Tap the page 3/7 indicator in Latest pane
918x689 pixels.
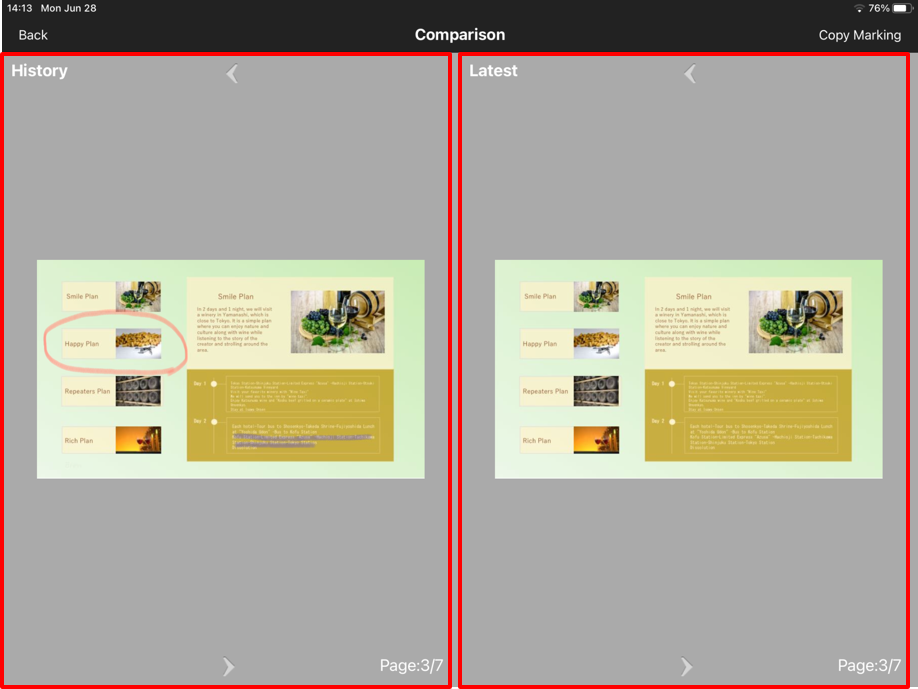pyautogui.click(x=869, y=666)
